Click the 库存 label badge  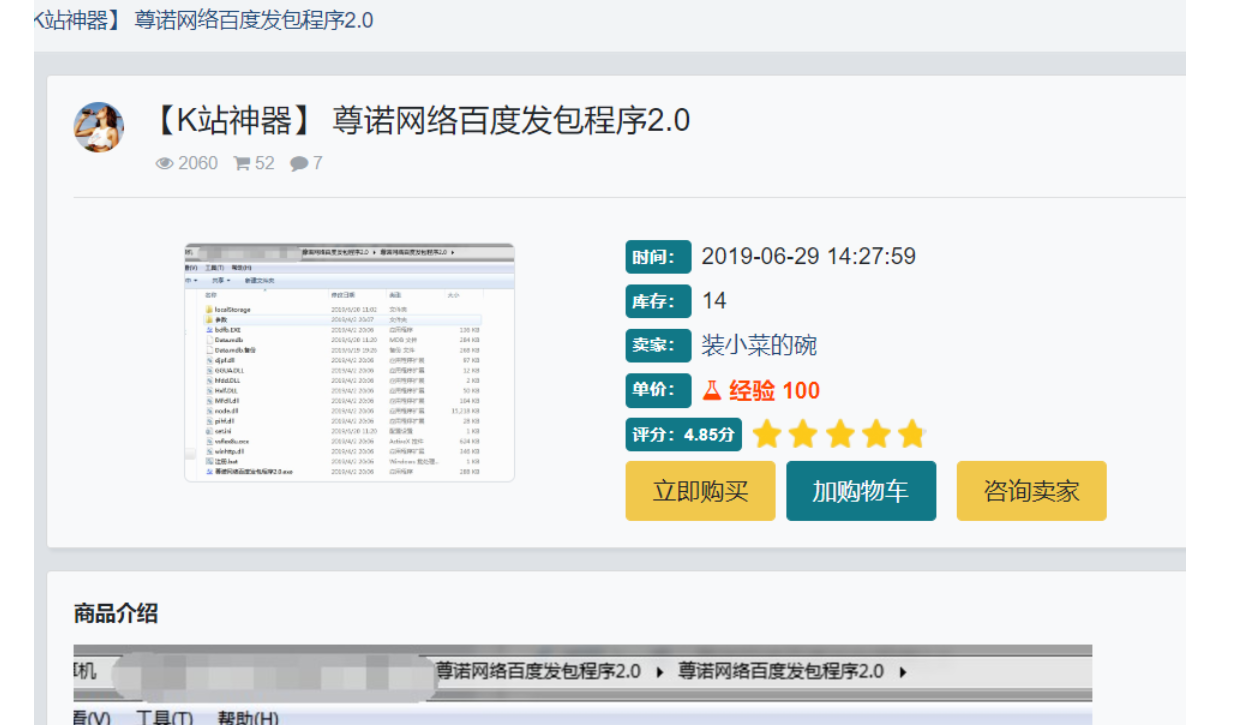(658, 301)
